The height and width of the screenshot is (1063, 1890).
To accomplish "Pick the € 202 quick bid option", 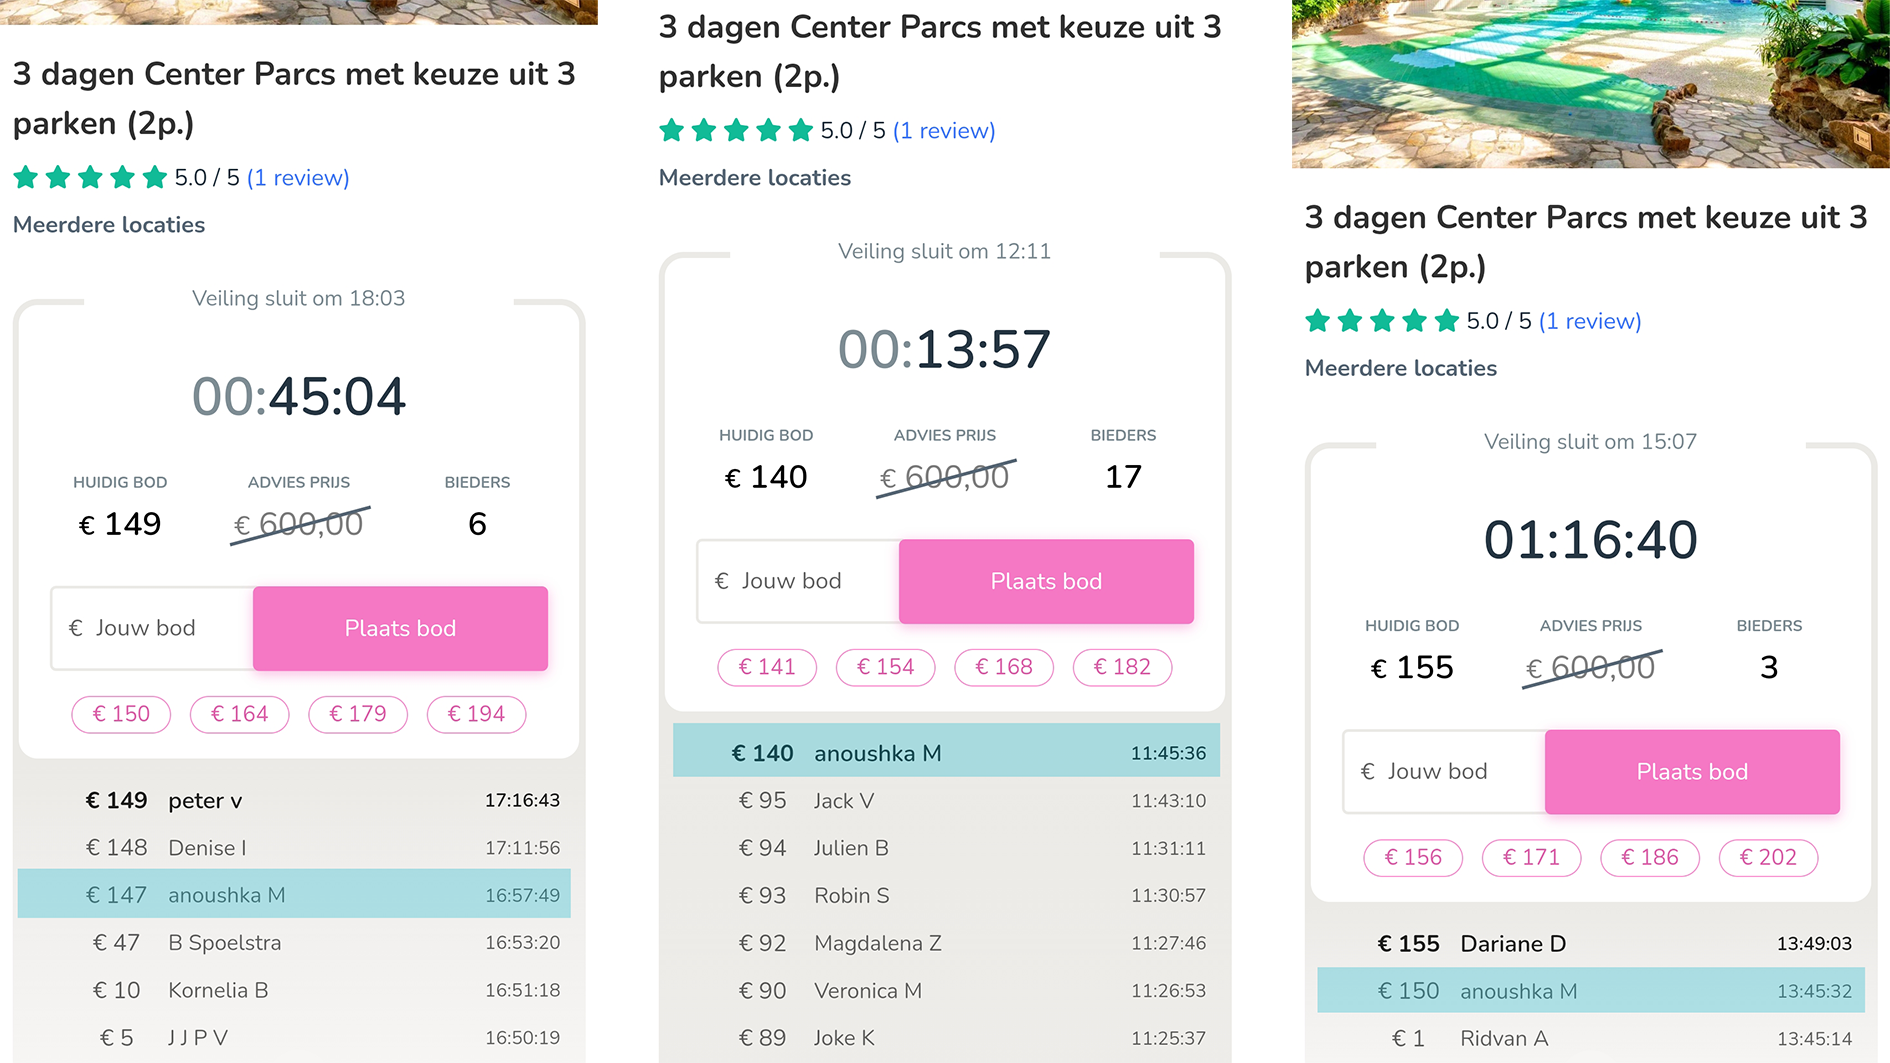I will tap(1768, 857).
